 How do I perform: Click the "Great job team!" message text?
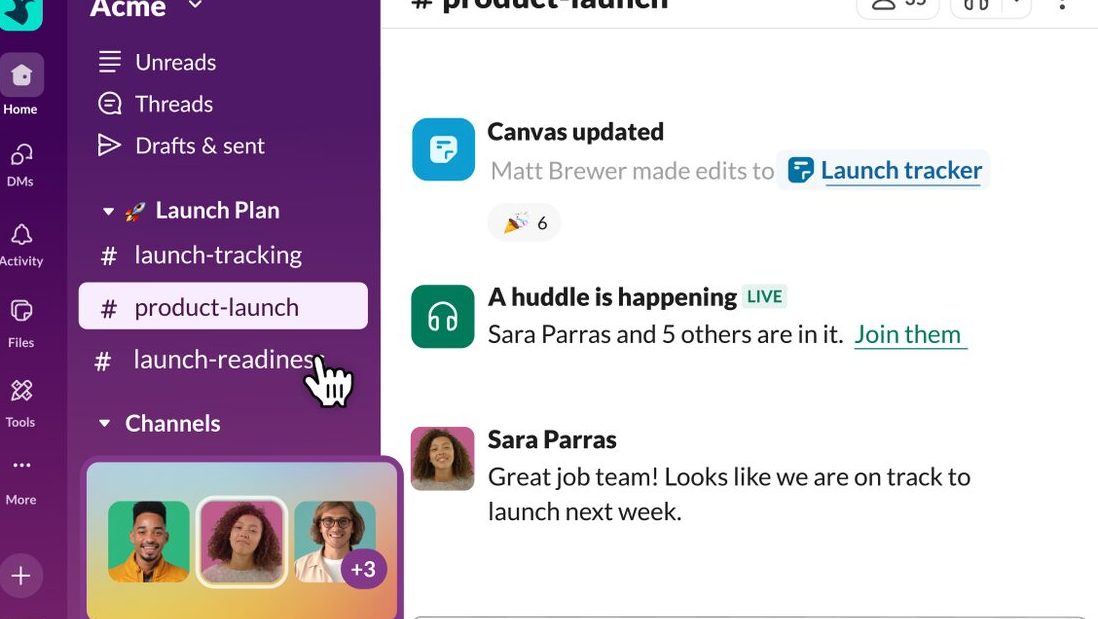pos(729,494)
